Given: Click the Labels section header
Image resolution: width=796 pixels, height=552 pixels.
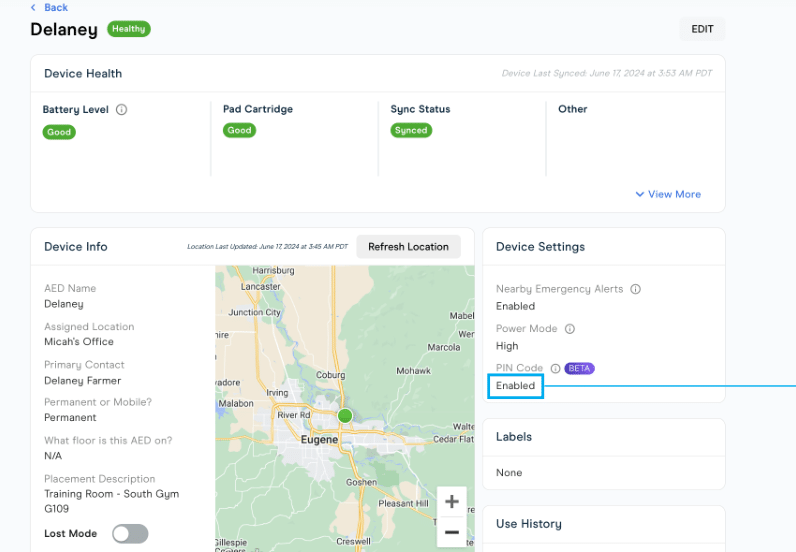Looking at the screenshot, I should (514, 437).
